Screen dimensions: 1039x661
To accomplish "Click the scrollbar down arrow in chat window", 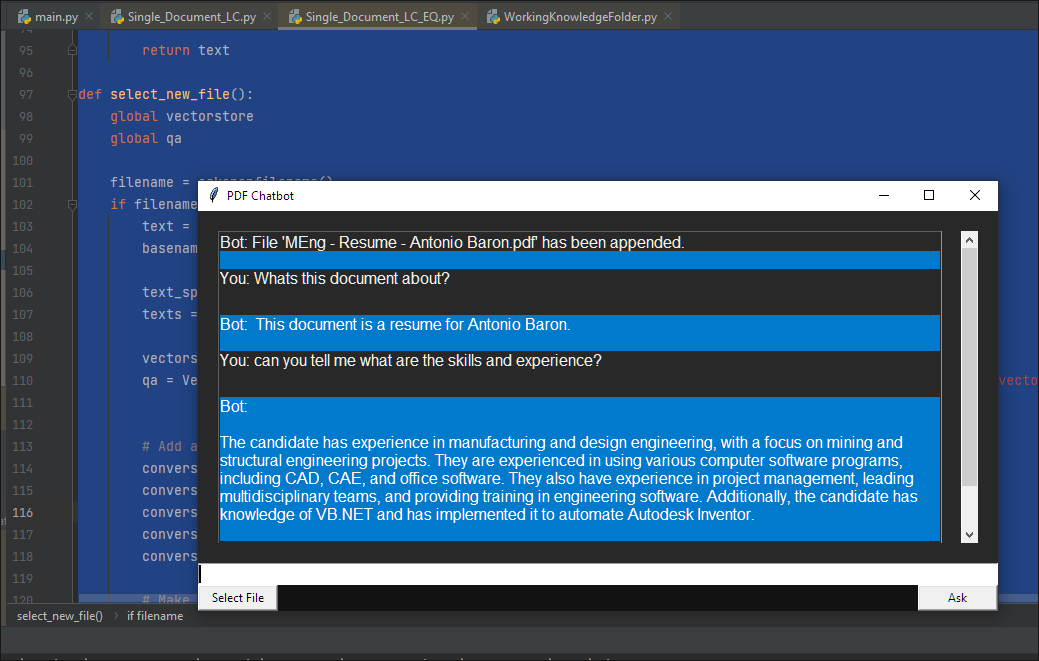I will 969,535.
